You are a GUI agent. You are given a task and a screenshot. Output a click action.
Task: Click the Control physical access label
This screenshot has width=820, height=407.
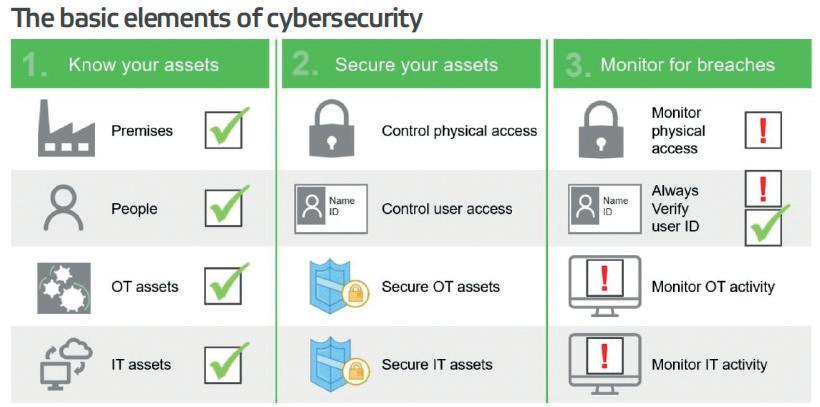[459, 131]
